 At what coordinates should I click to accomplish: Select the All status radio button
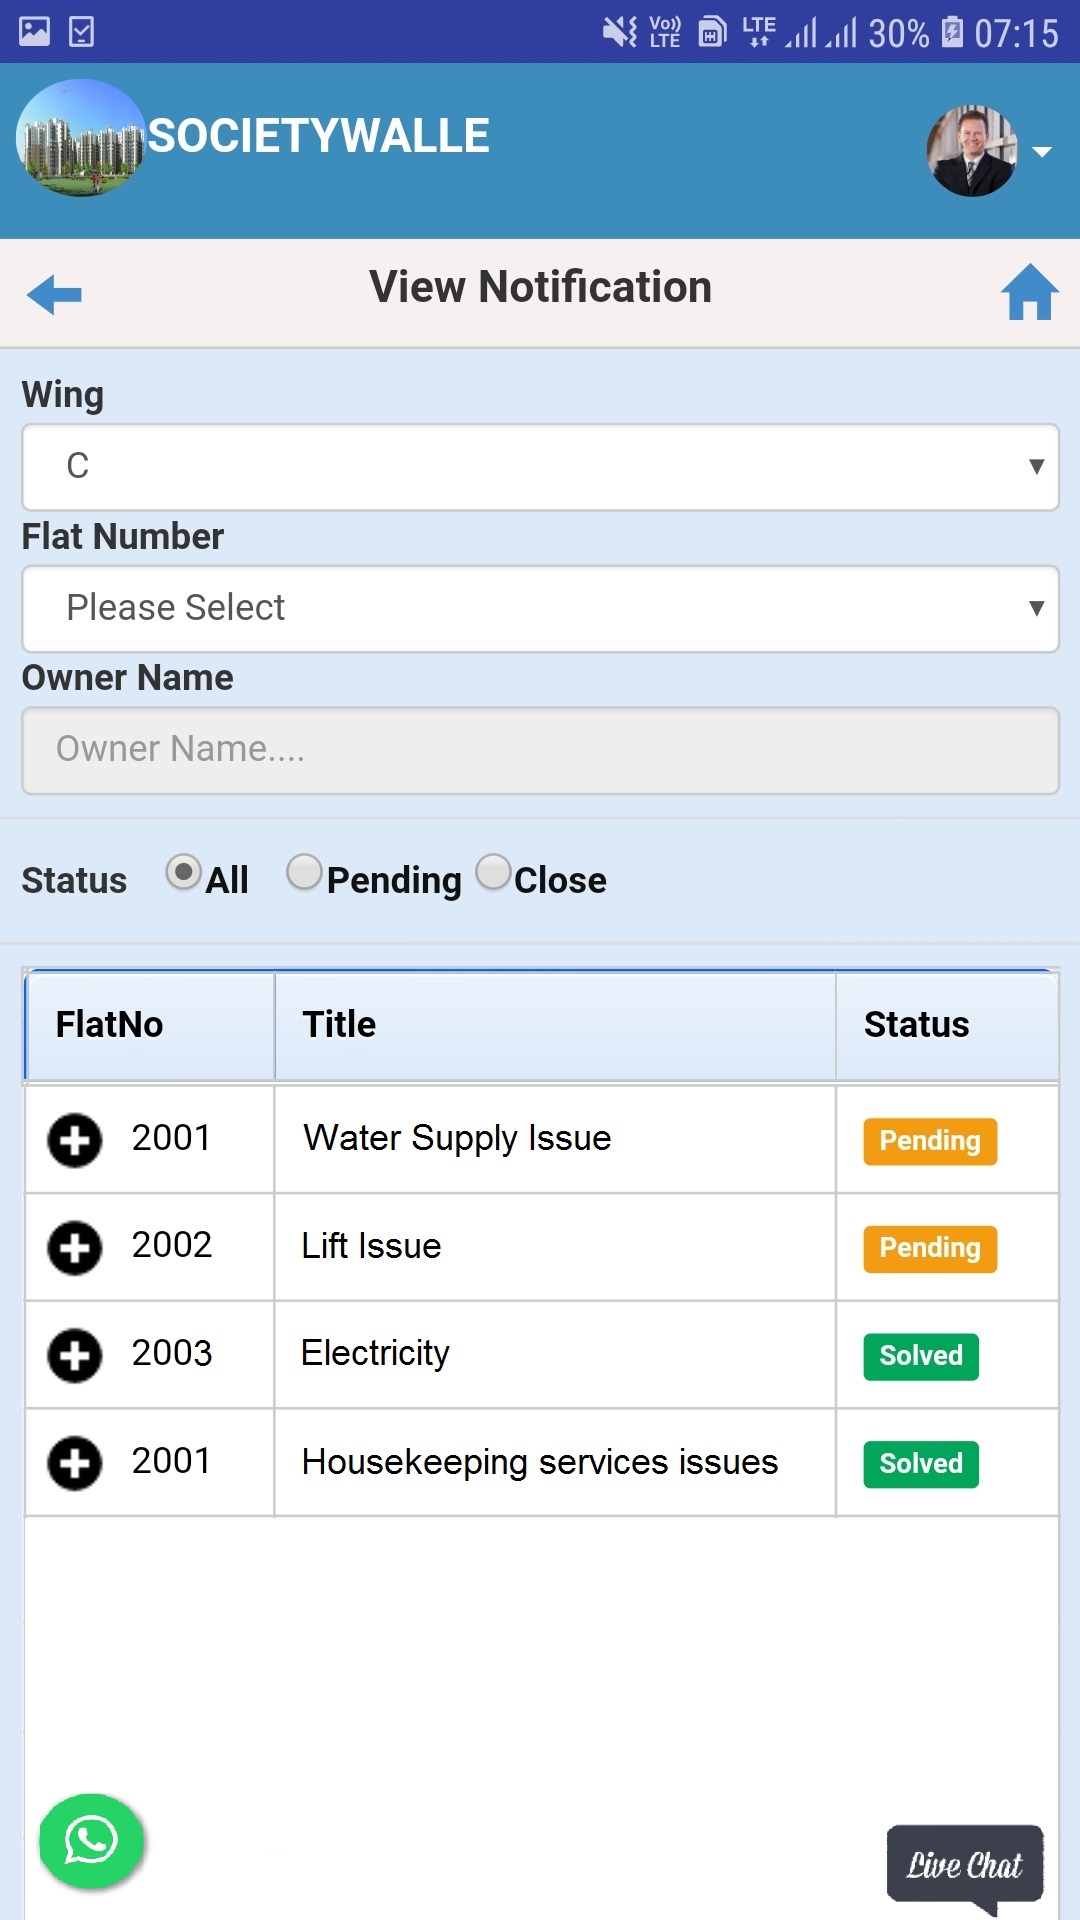coord(184,873)
